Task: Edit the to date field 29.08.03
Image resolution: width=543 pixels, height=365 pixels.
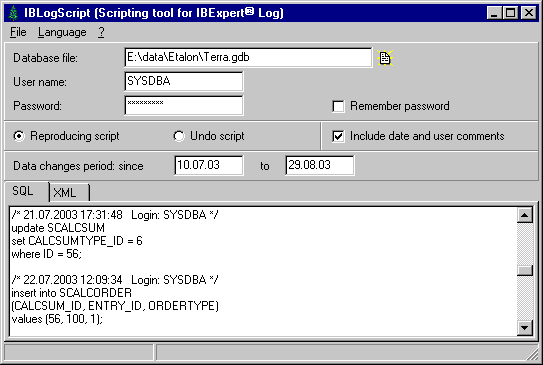Action: (320, 165)
